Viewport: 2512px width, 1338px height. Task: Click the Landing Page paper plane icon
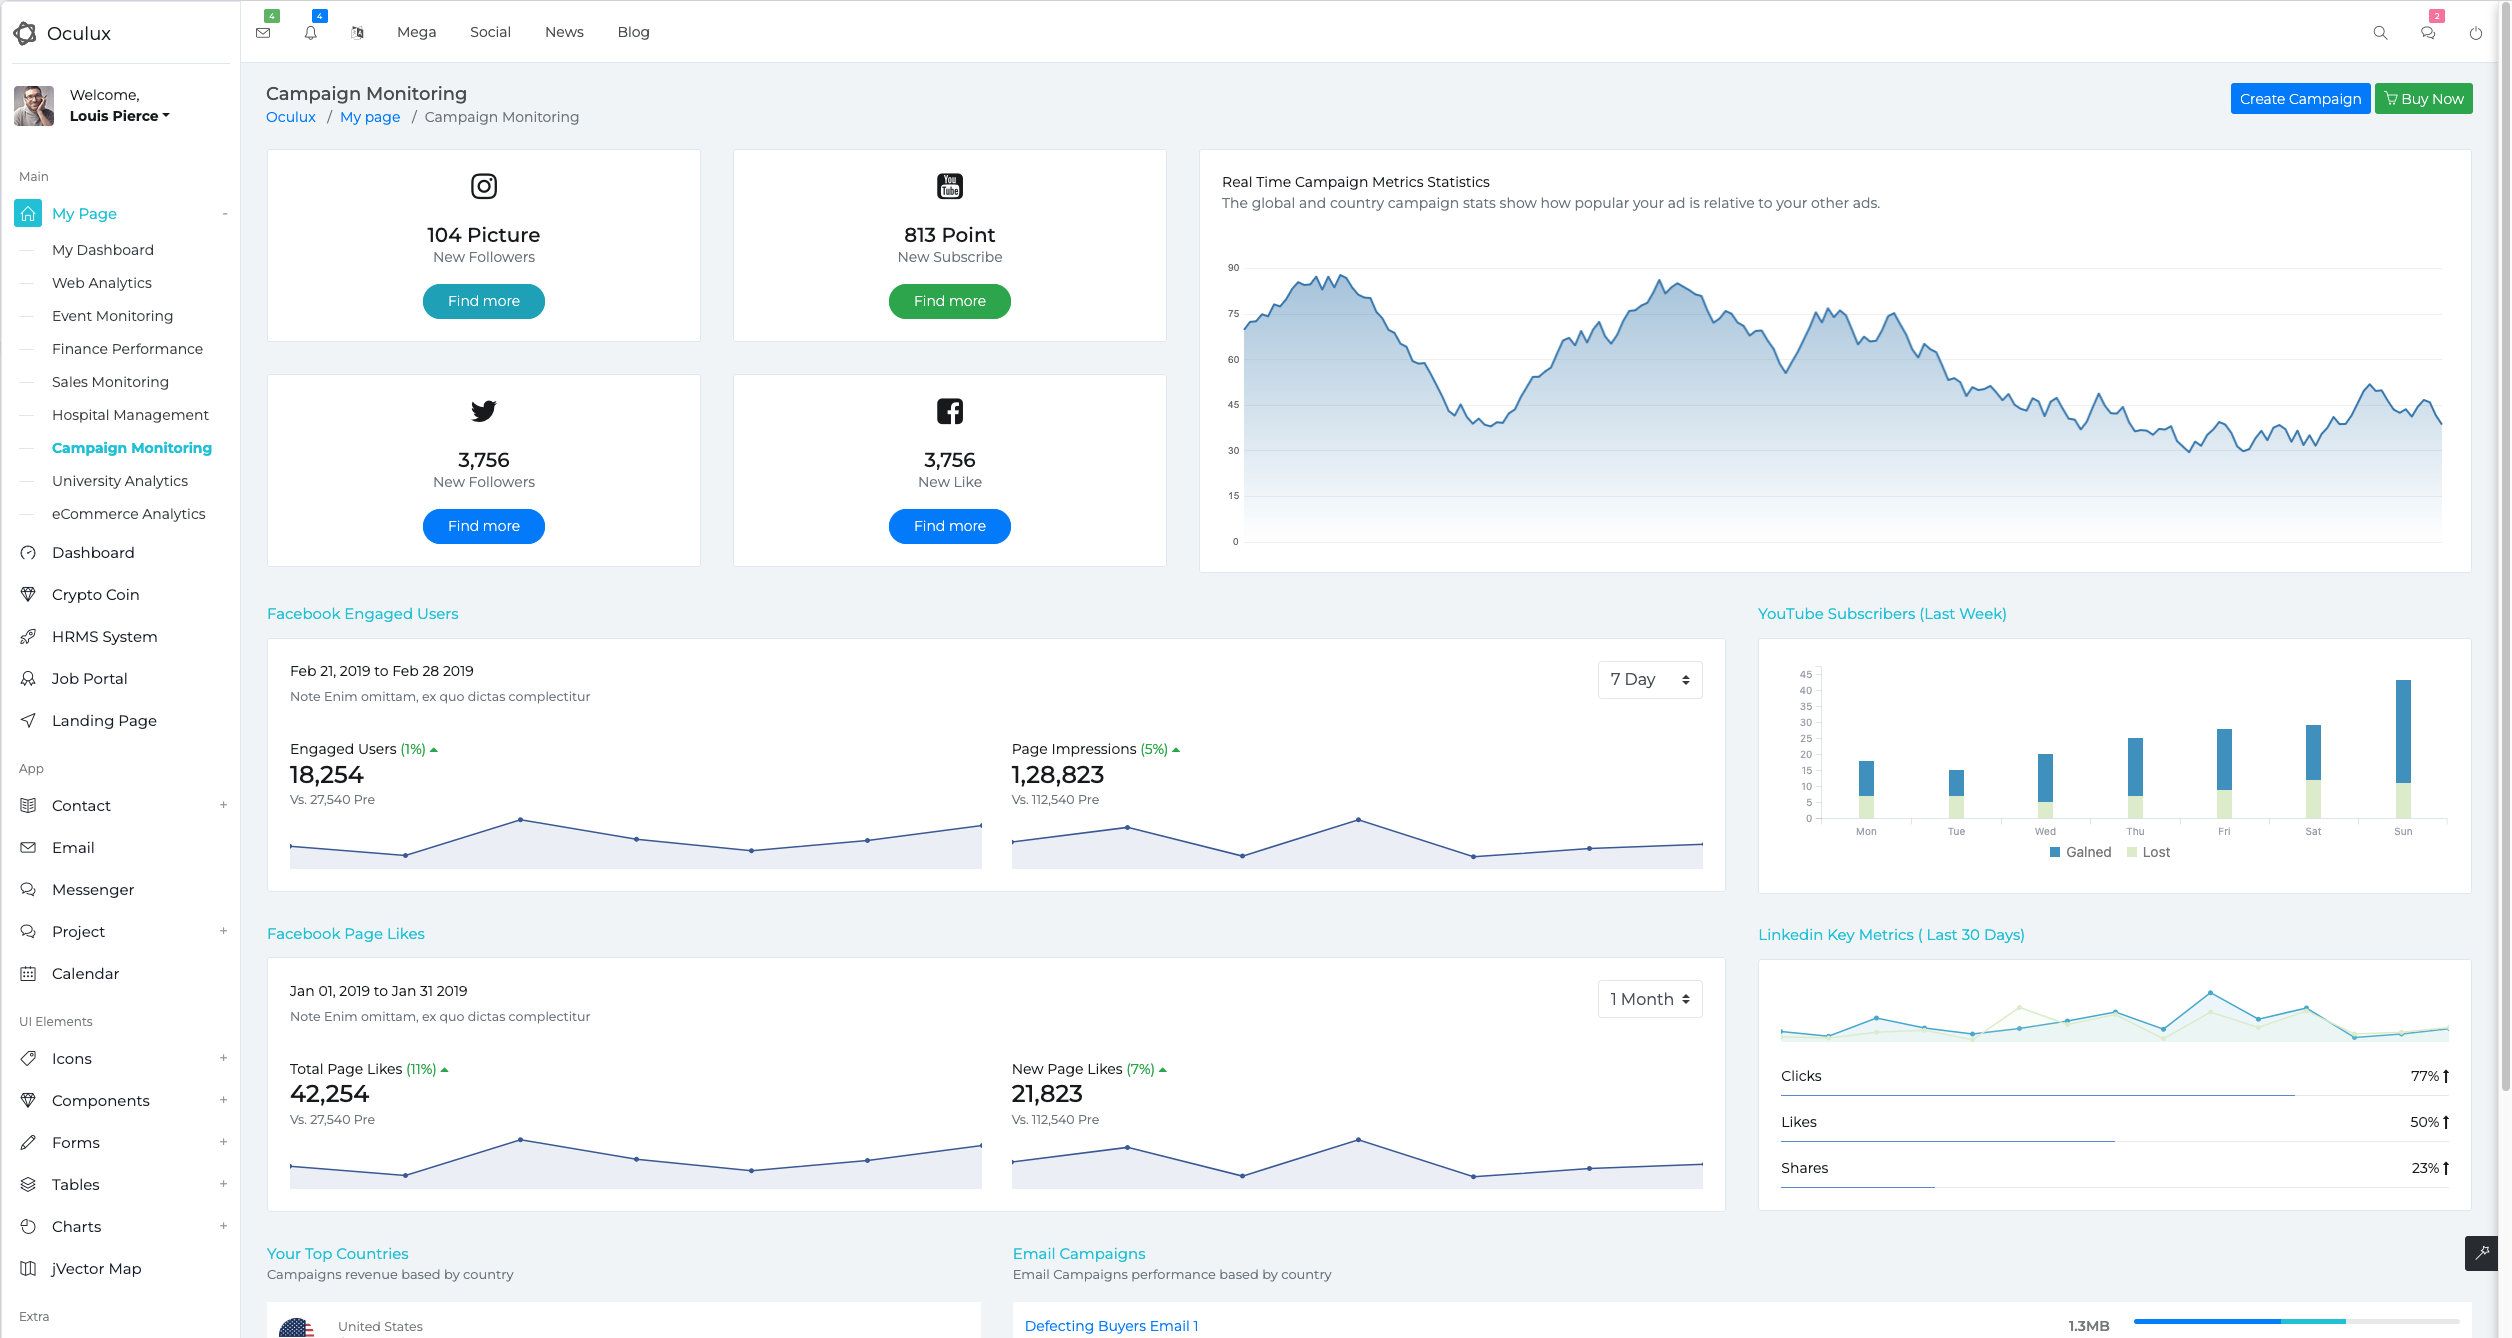(28, 721)
